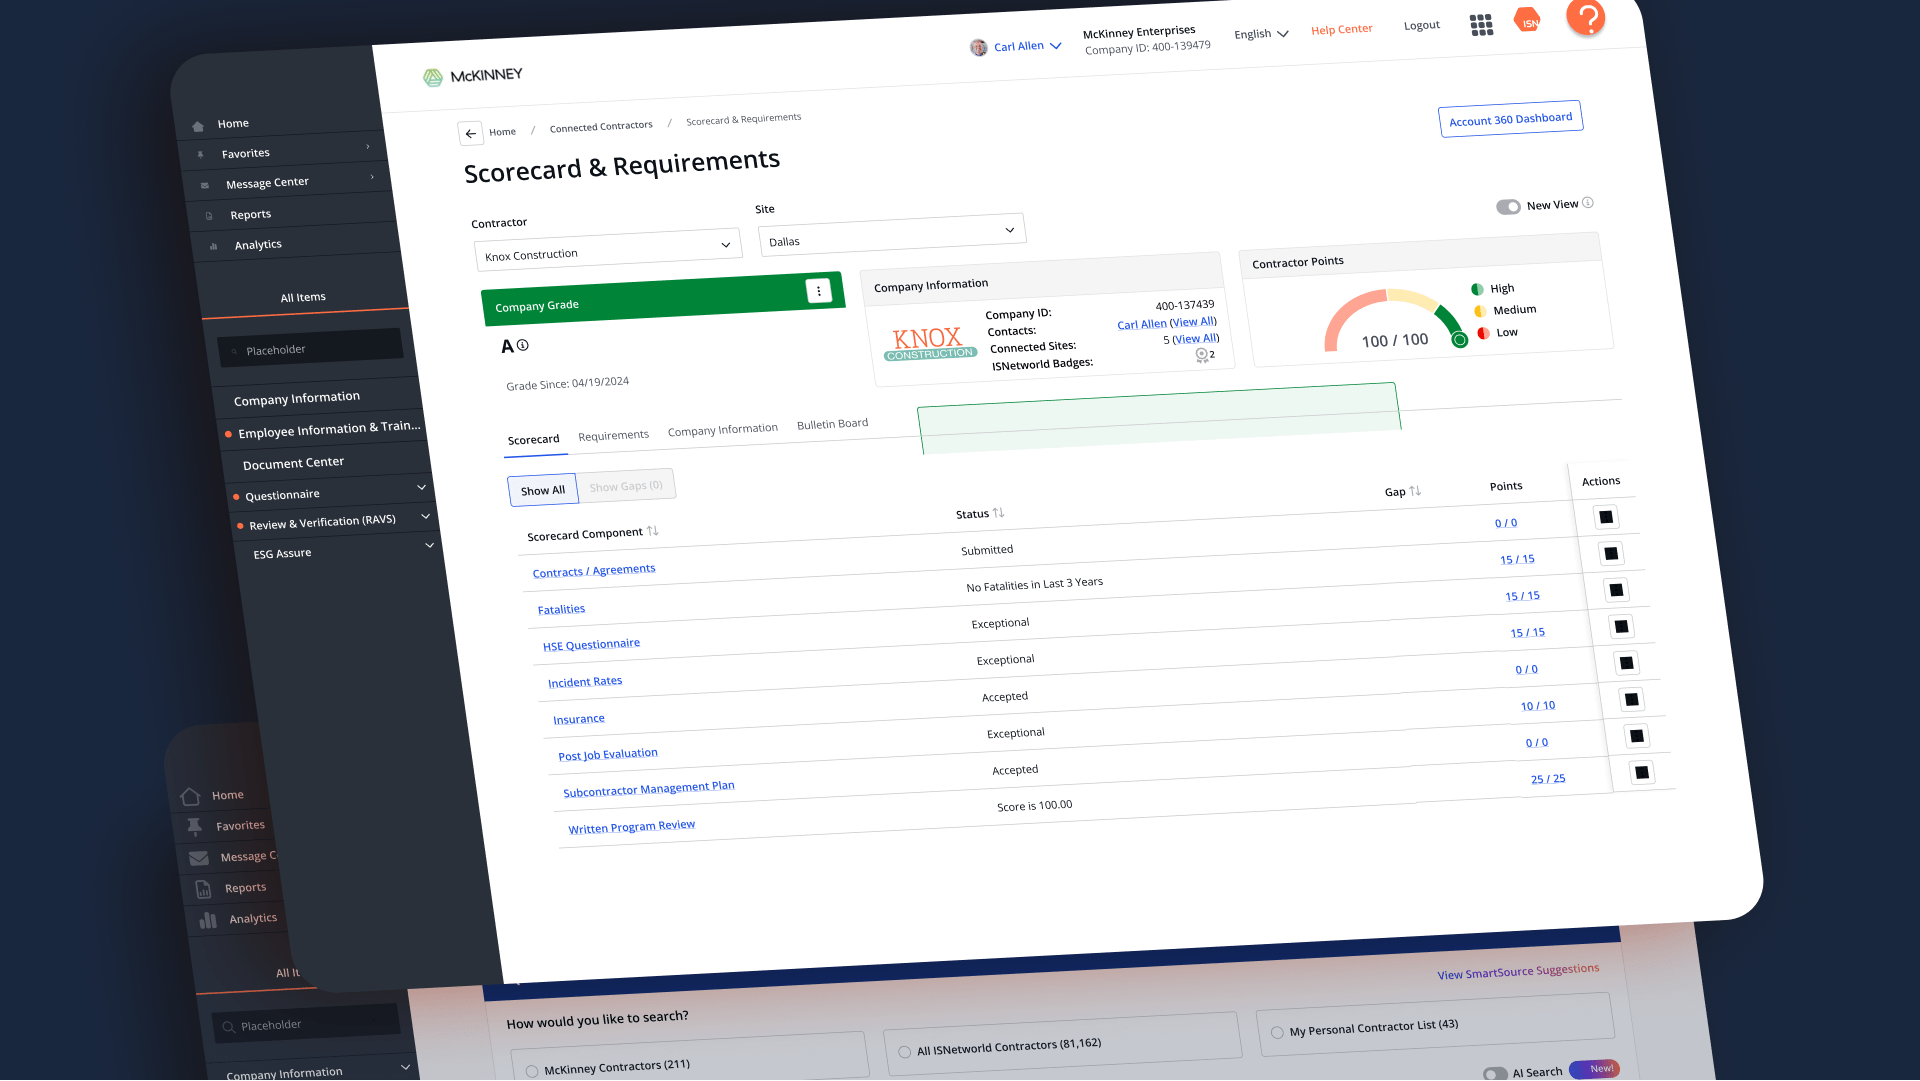The width and height of the screenshot is (1920, 1081).
Task: Click the info icon next to New View
Action: 1588,203
